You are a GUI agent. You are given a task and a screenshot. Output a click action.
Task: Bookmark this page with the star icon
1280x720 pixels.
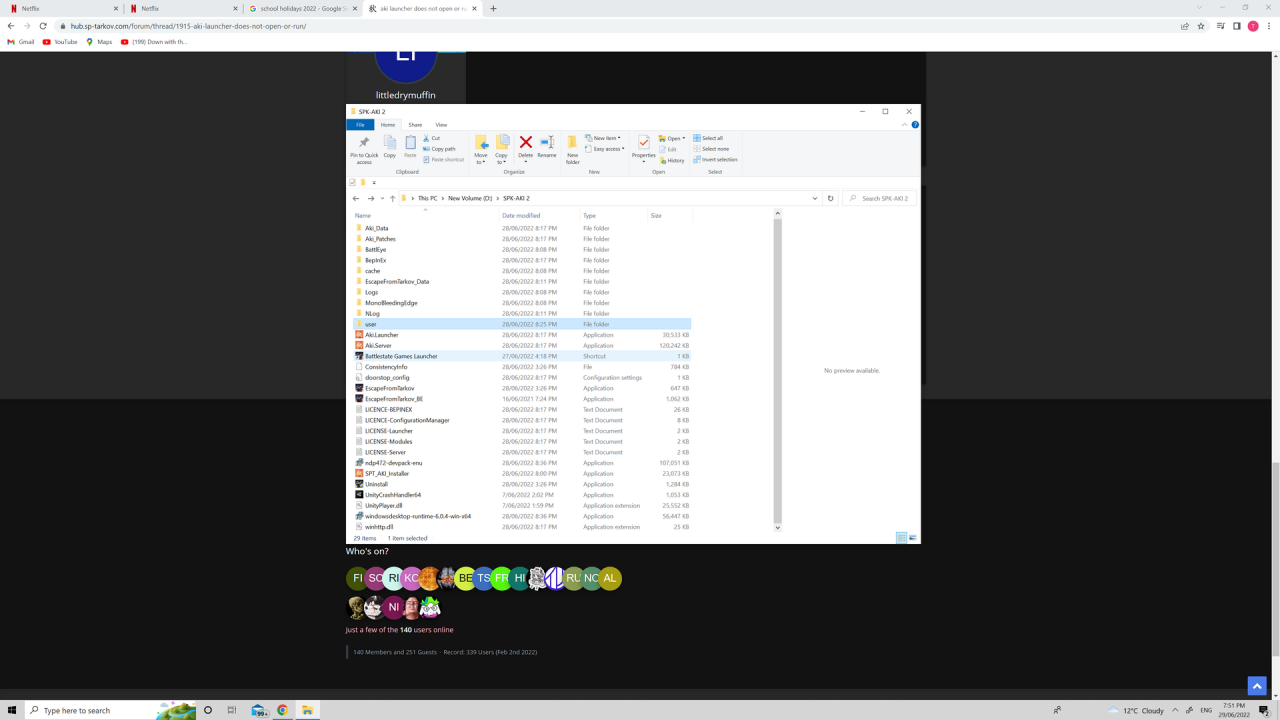click(1201, 26)
